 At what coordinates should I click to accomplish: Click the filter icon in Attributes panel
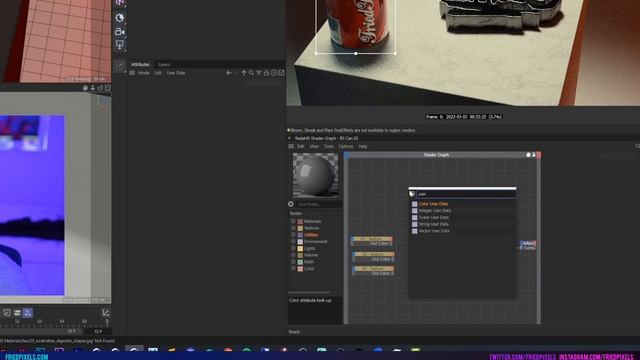tap(259, 73)
